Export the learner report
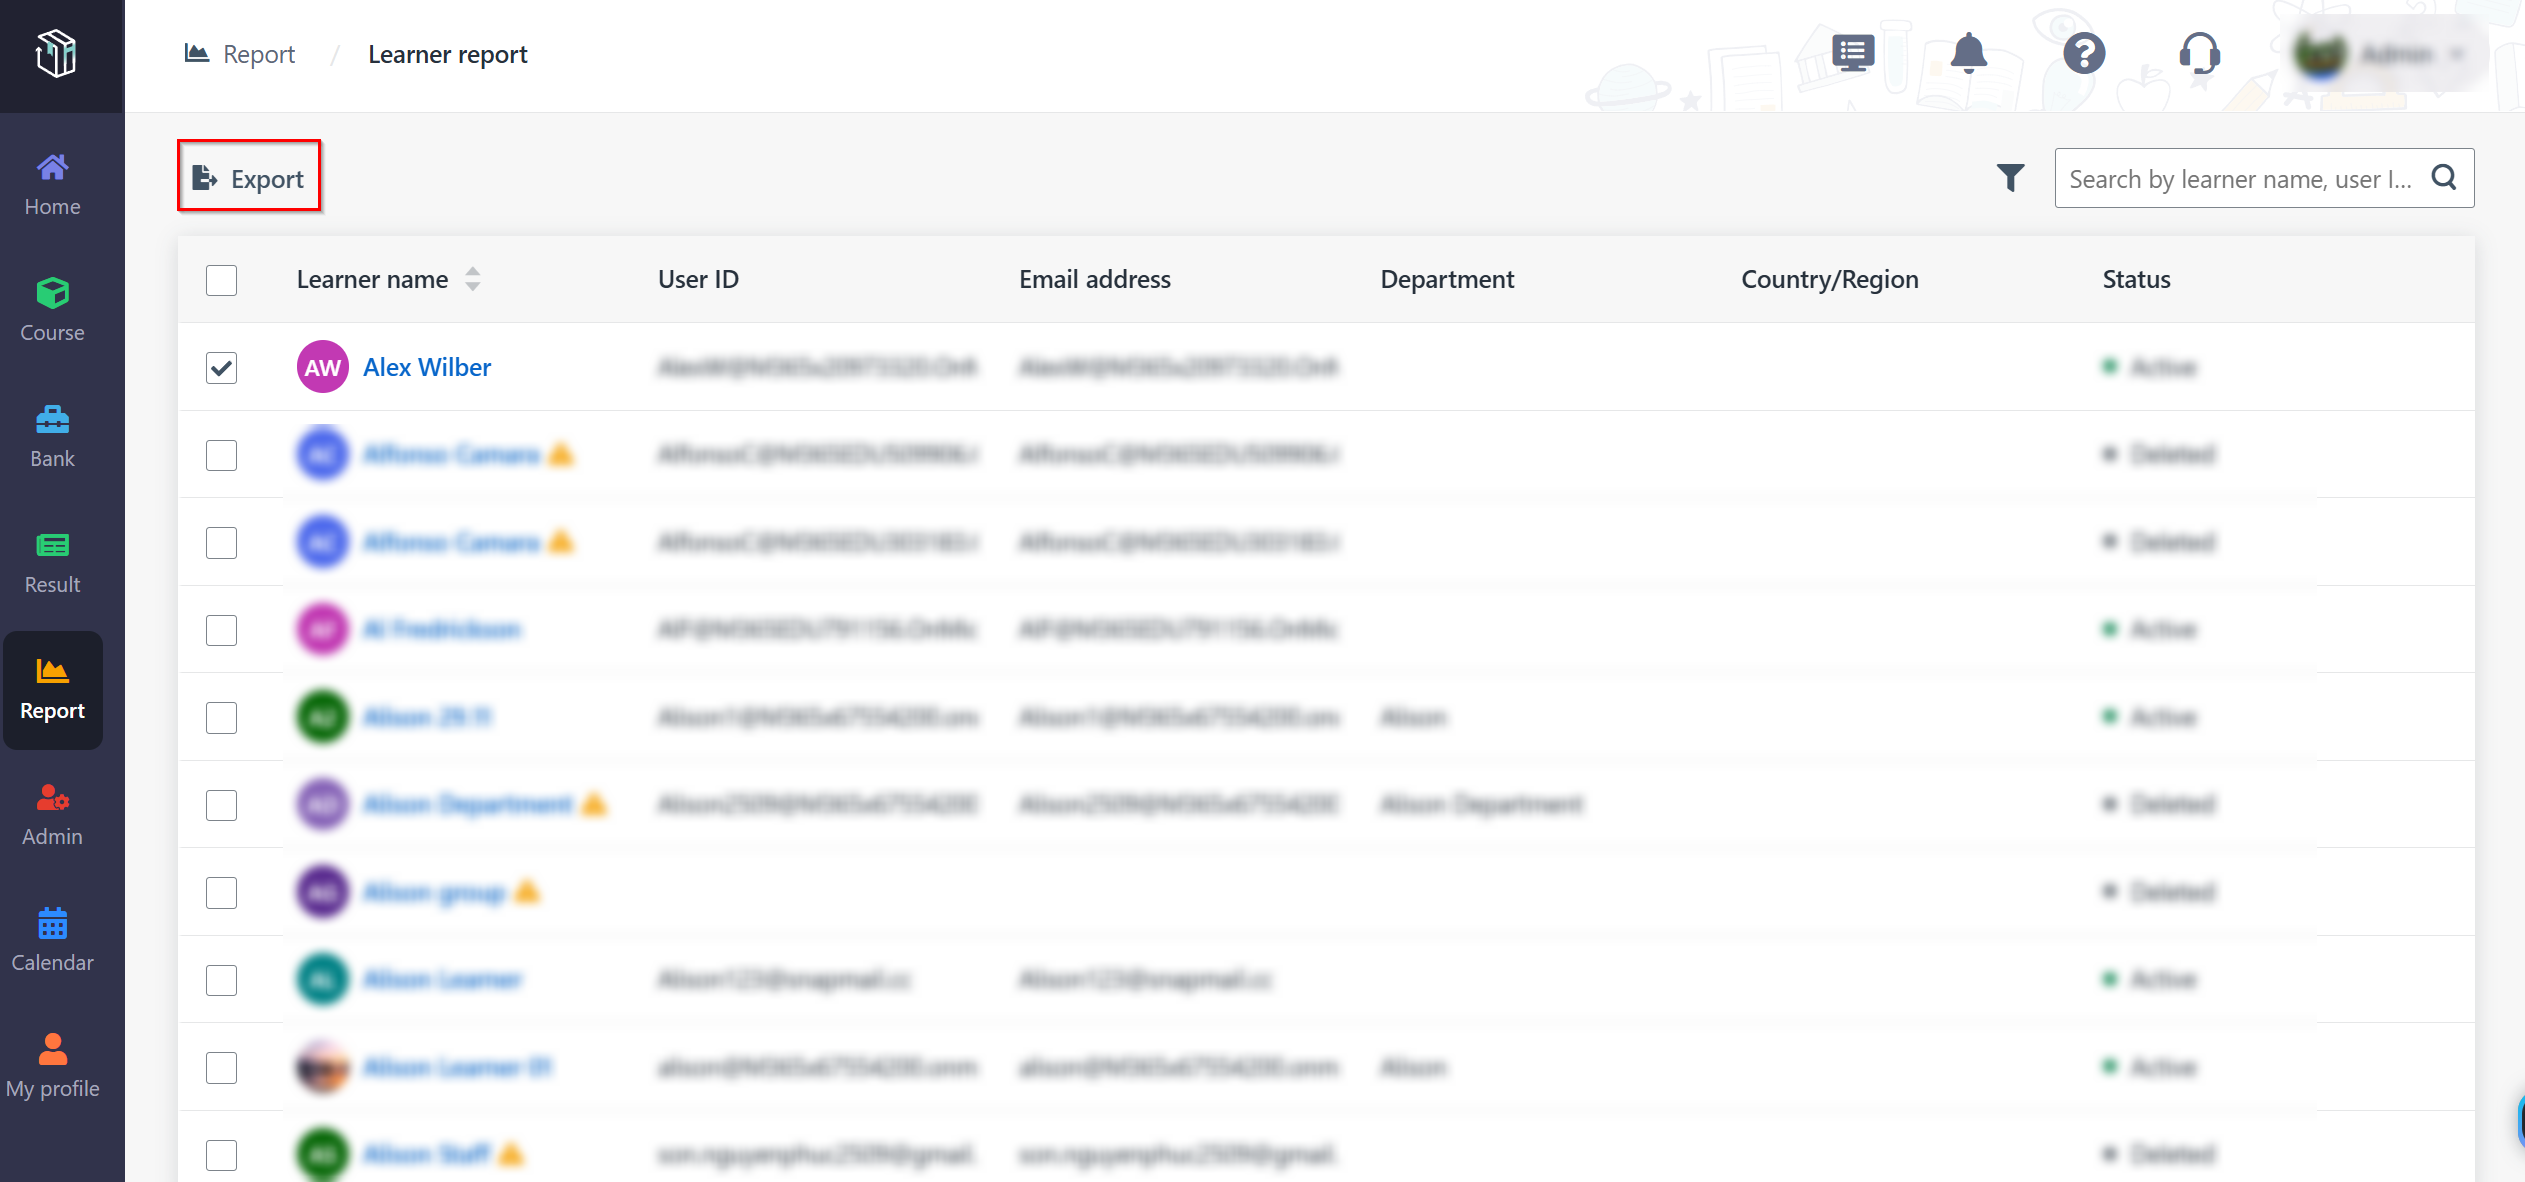The width and height of the screenshot is (2525, 1182). point(249,176)
